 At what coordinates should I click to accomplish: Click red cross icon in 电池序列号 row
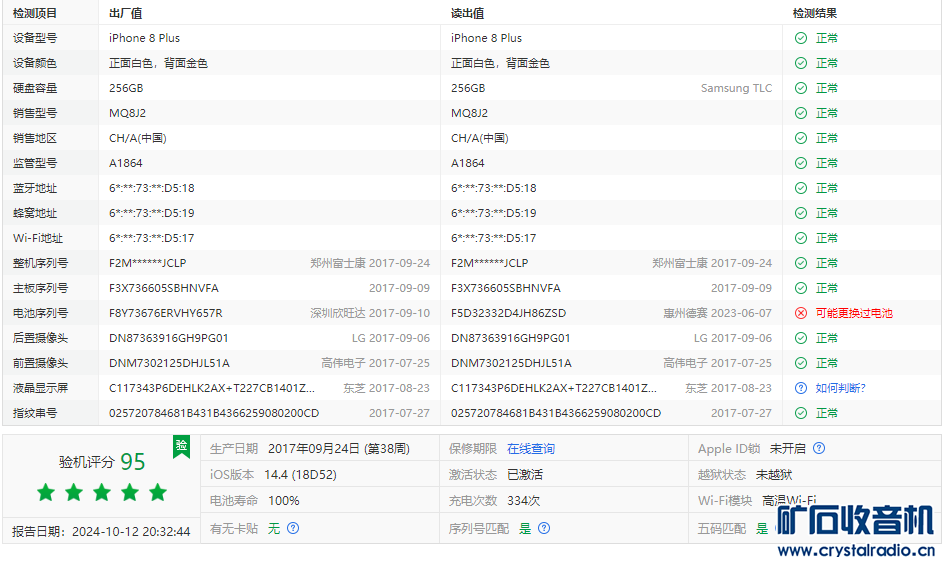(800, 313)
